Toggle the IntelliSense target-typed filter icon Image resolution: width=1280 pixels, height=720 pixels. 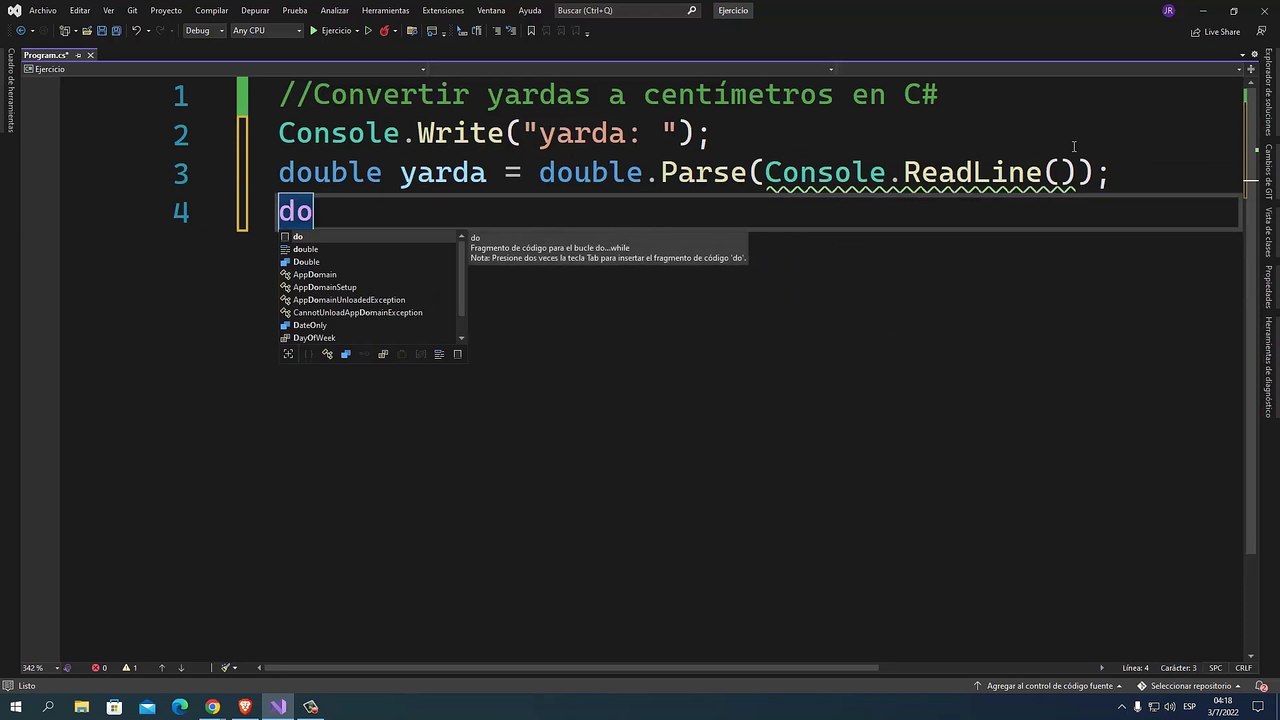point(288,354)
